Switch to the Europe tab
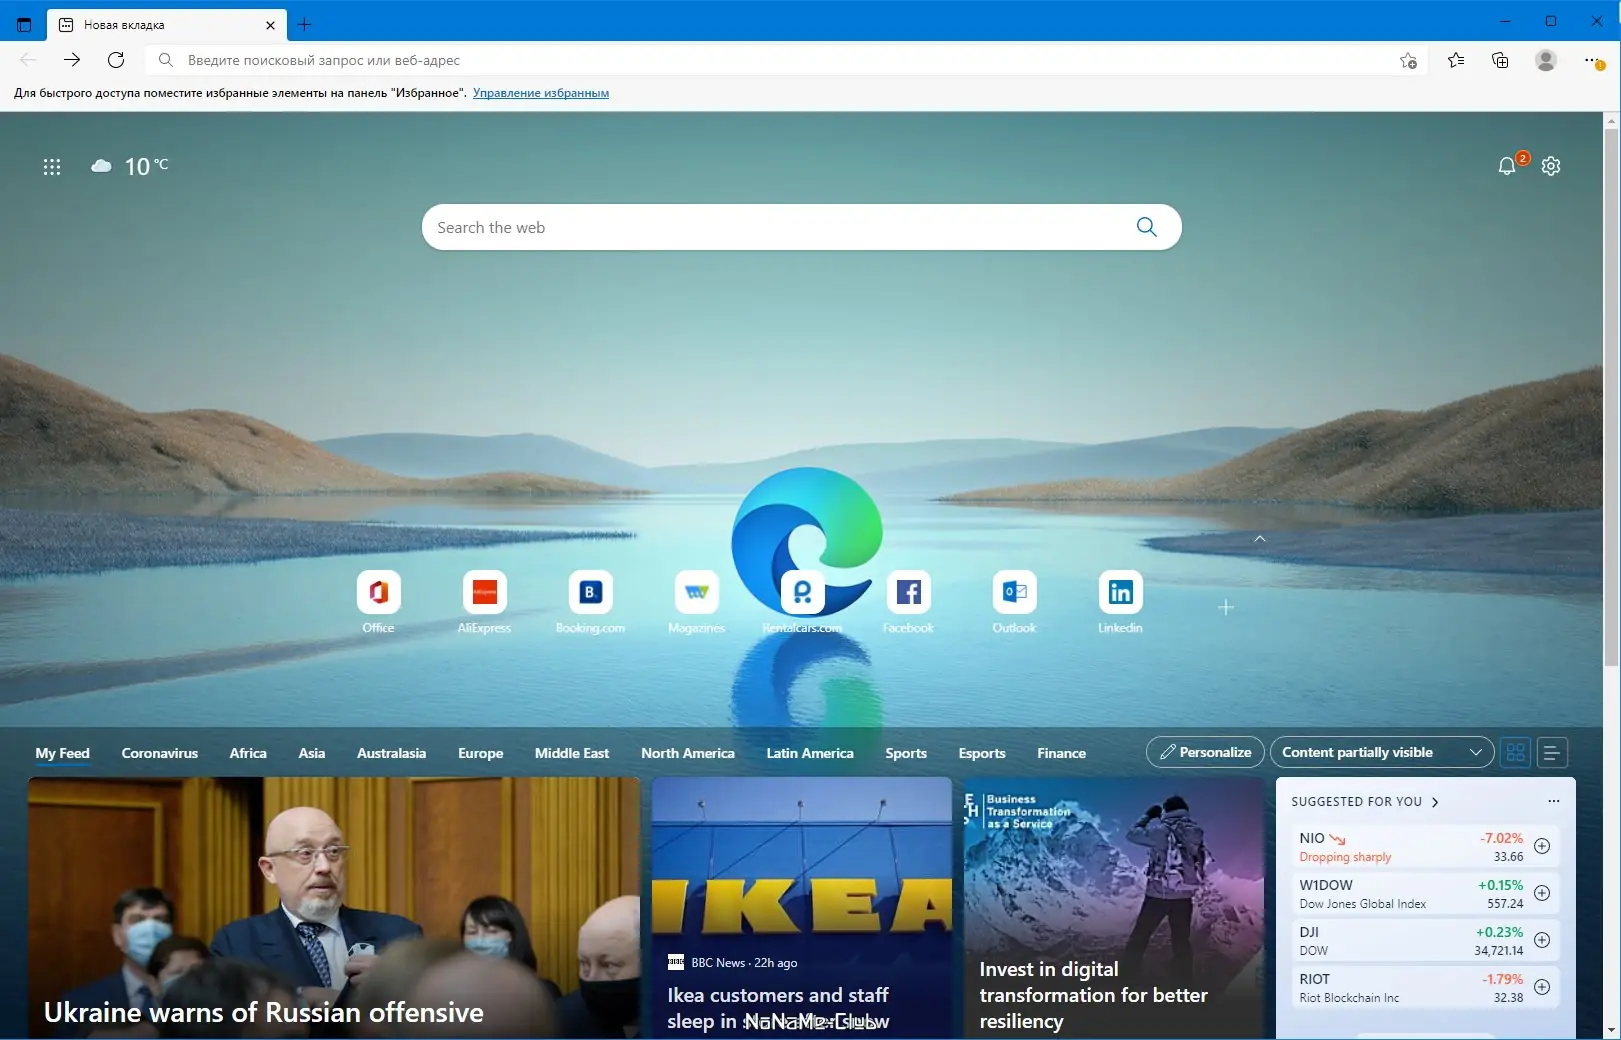The image size is (1621, 1040). point(481,753)
